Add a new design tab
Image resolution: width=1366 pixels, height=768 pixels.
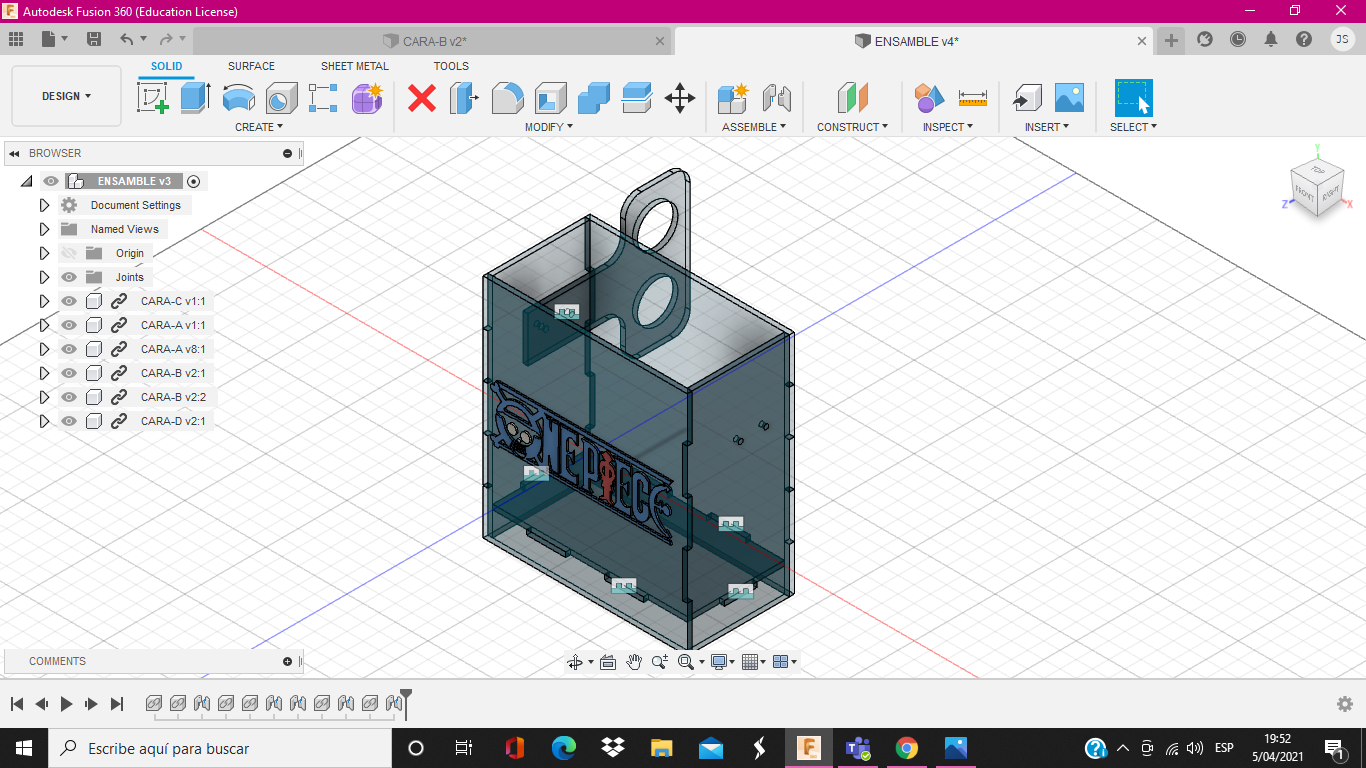(1171, 40)
